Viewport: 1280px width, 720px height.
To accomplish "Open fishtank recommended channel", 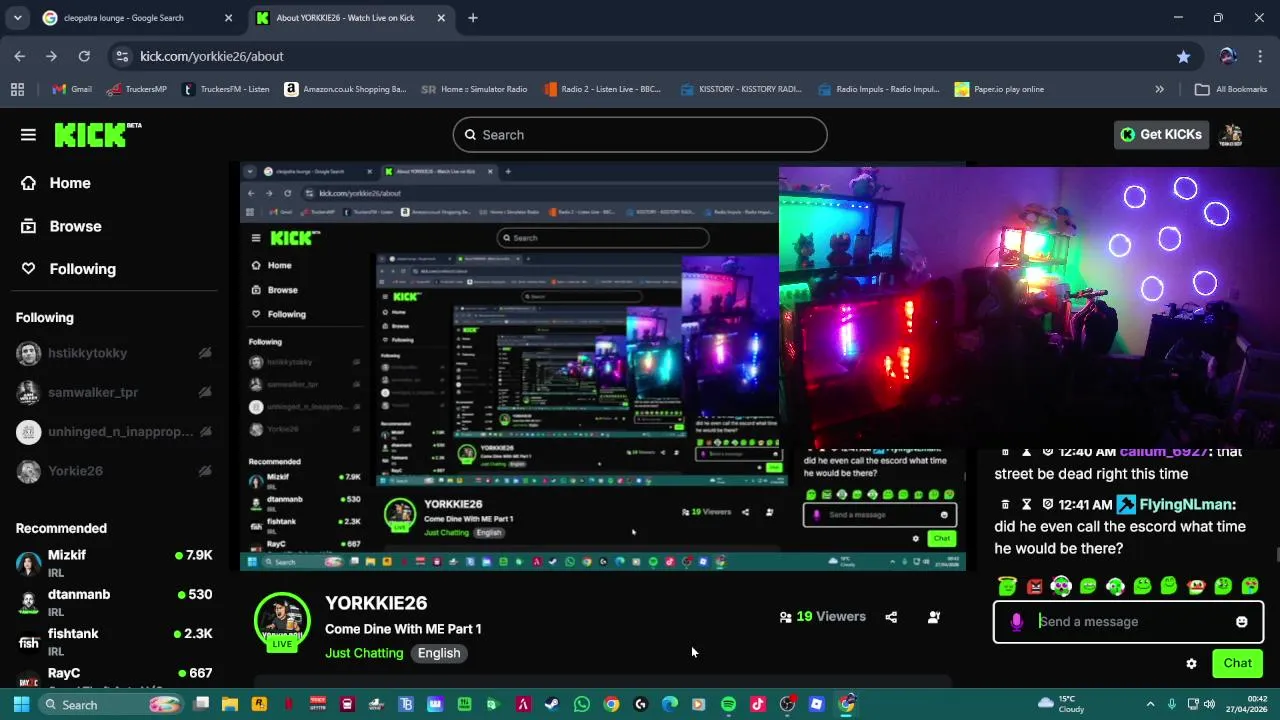I will (x=113, y=642).
